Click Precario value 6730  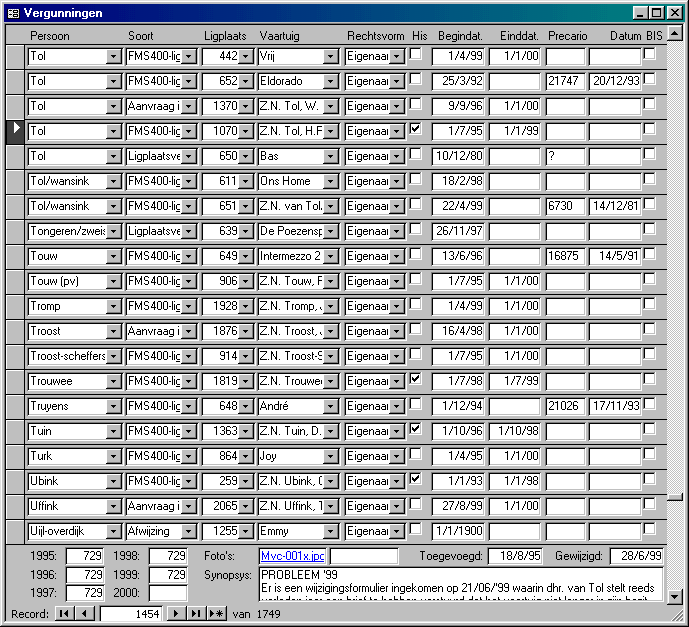(566, 207)
